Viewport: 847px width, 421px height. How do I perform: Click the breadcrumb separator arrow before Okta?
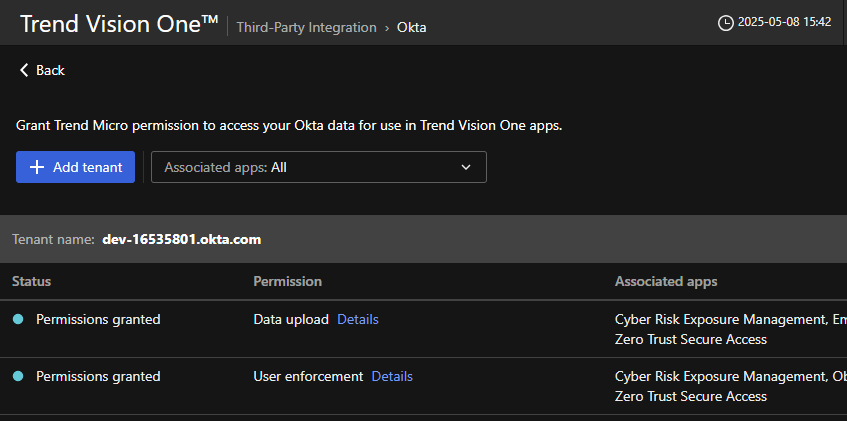(x=387, y=28)
